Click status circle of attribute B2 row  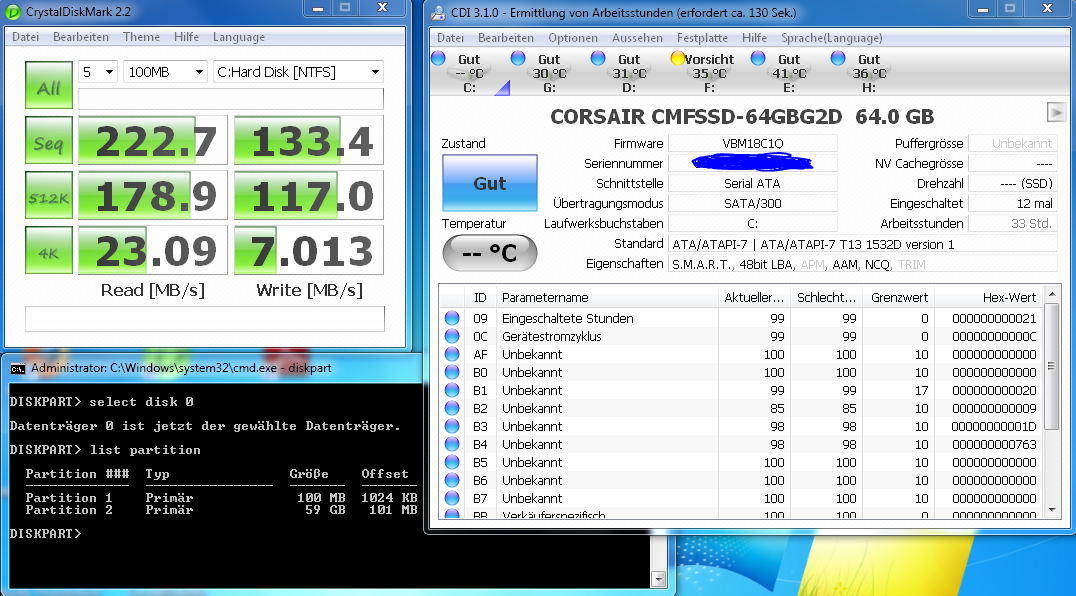(452, 408)
